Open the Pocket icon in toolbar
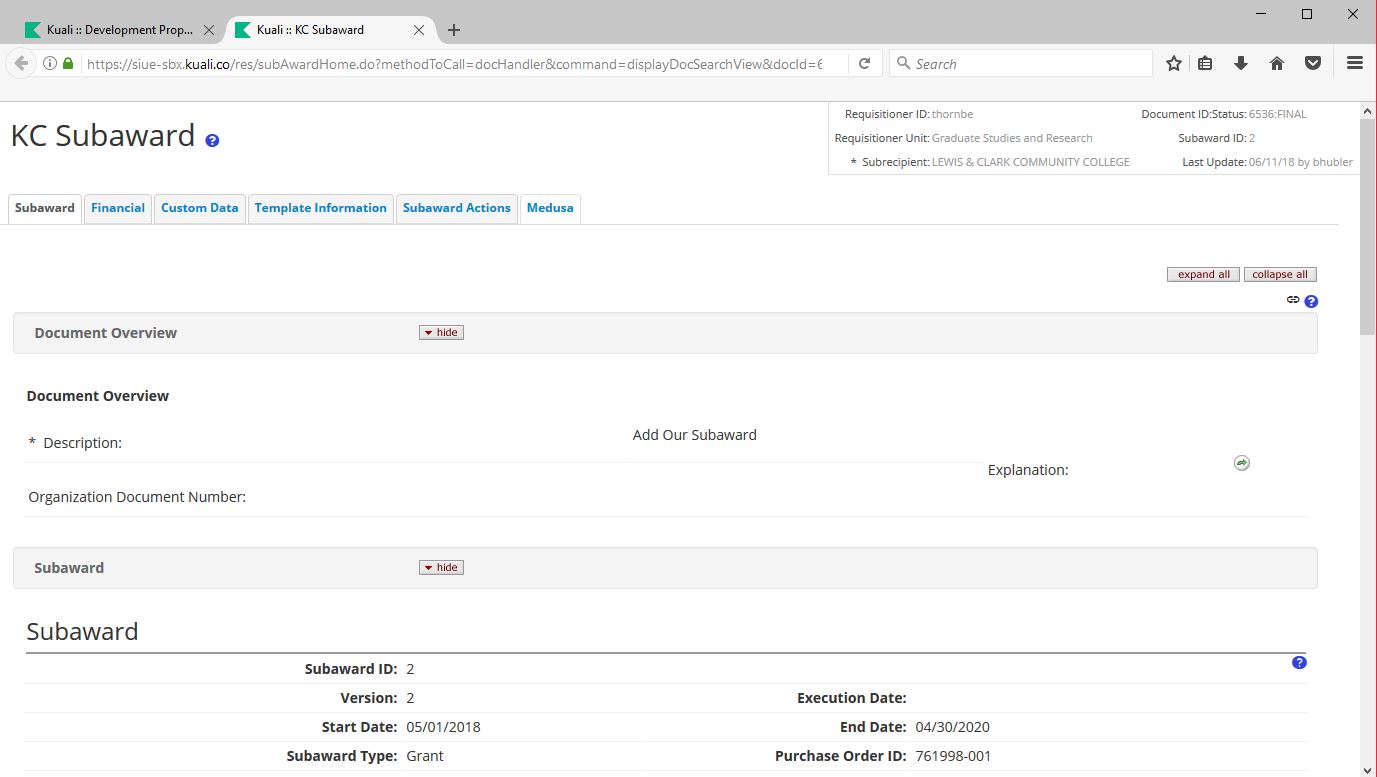 1313,63
